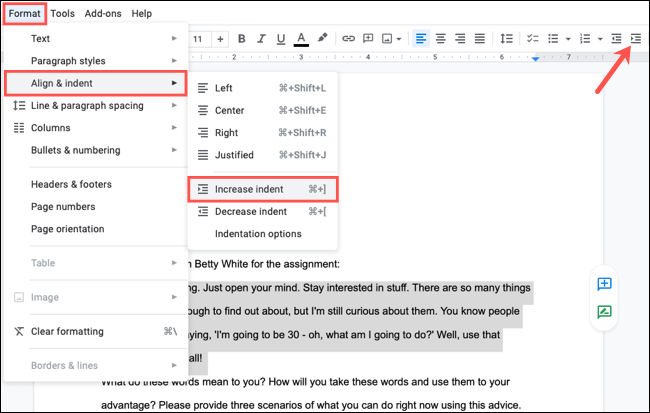Open the numbered list options dropdown
Screen dimensions: 650x413
tap(600, 39)
